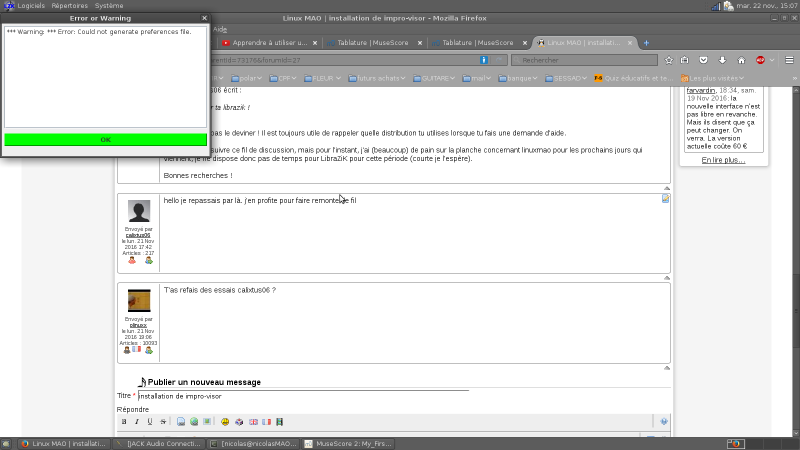Screen dimensions: 800x450
Task: Click the Titre input field
Action: 303,396
